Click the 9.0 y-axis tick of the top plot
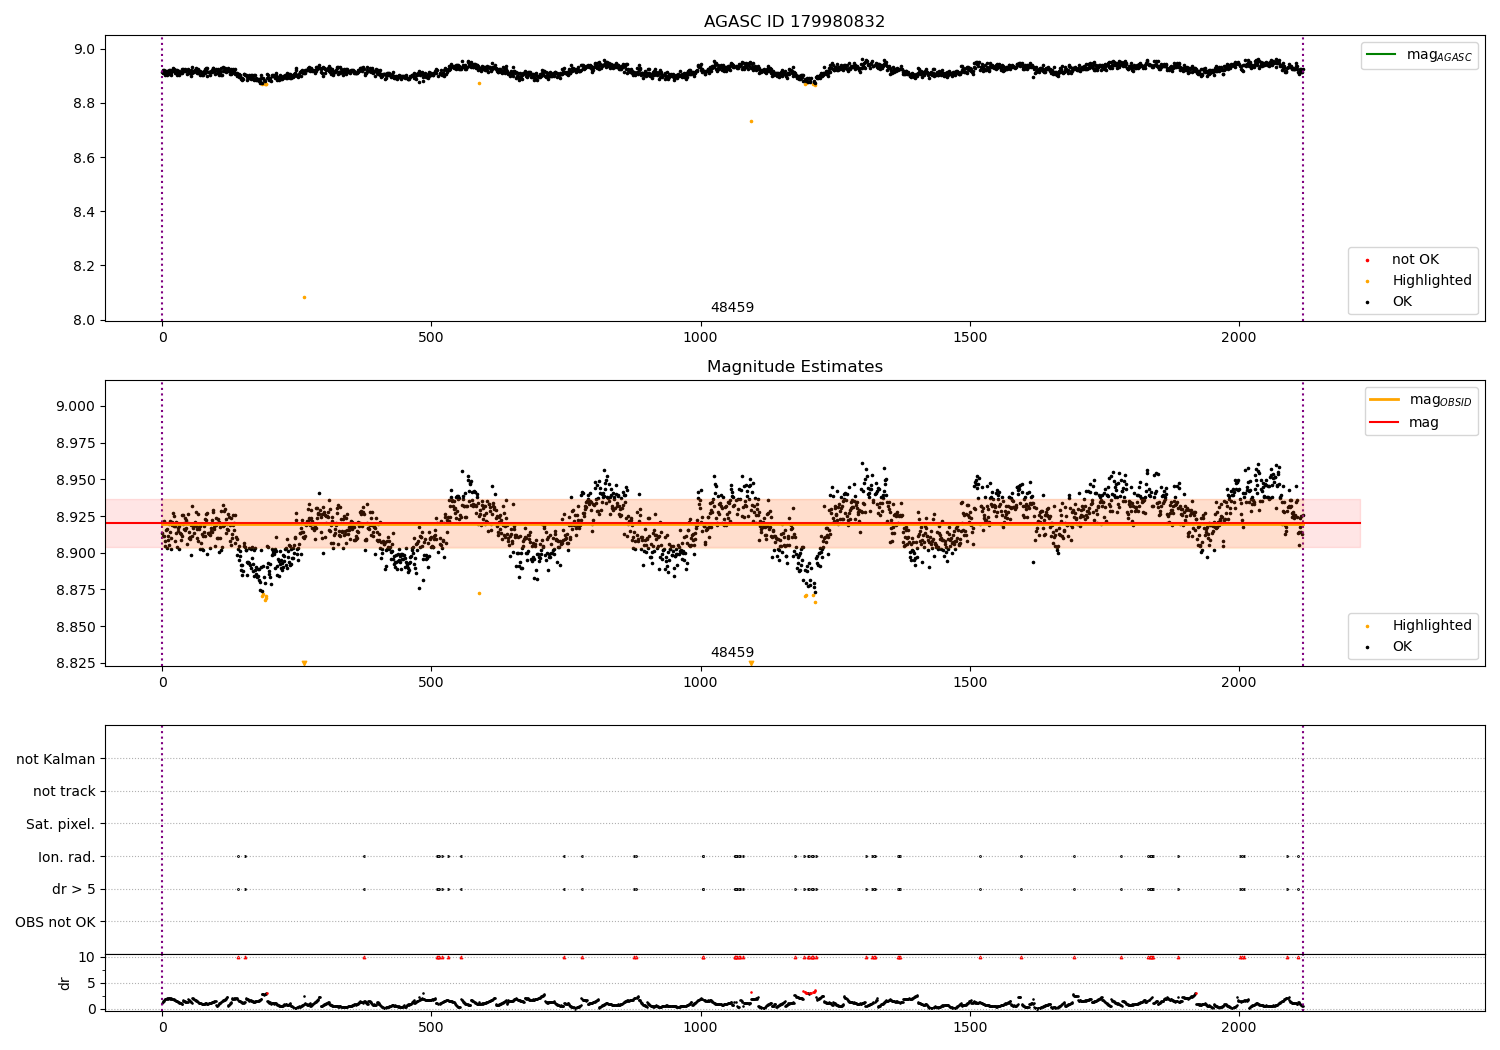 [85, 49]
